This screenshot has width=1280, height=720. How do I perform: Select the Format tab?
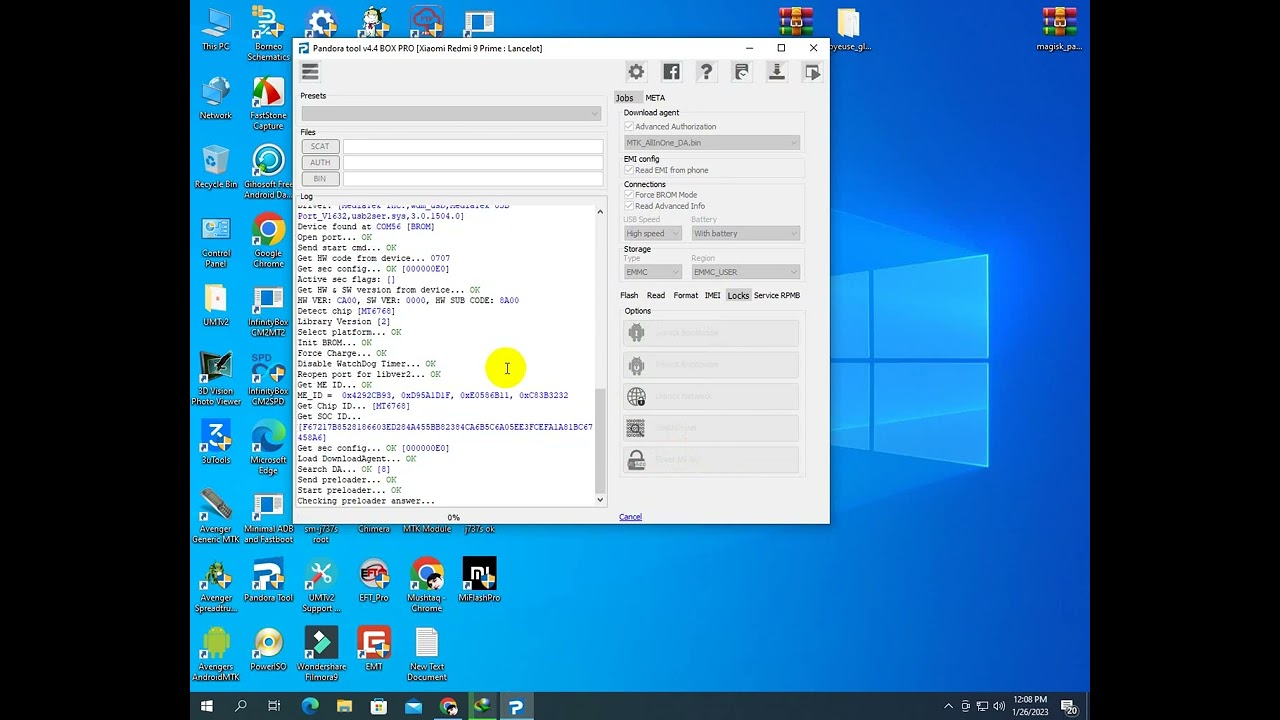(x=686, y=296)
